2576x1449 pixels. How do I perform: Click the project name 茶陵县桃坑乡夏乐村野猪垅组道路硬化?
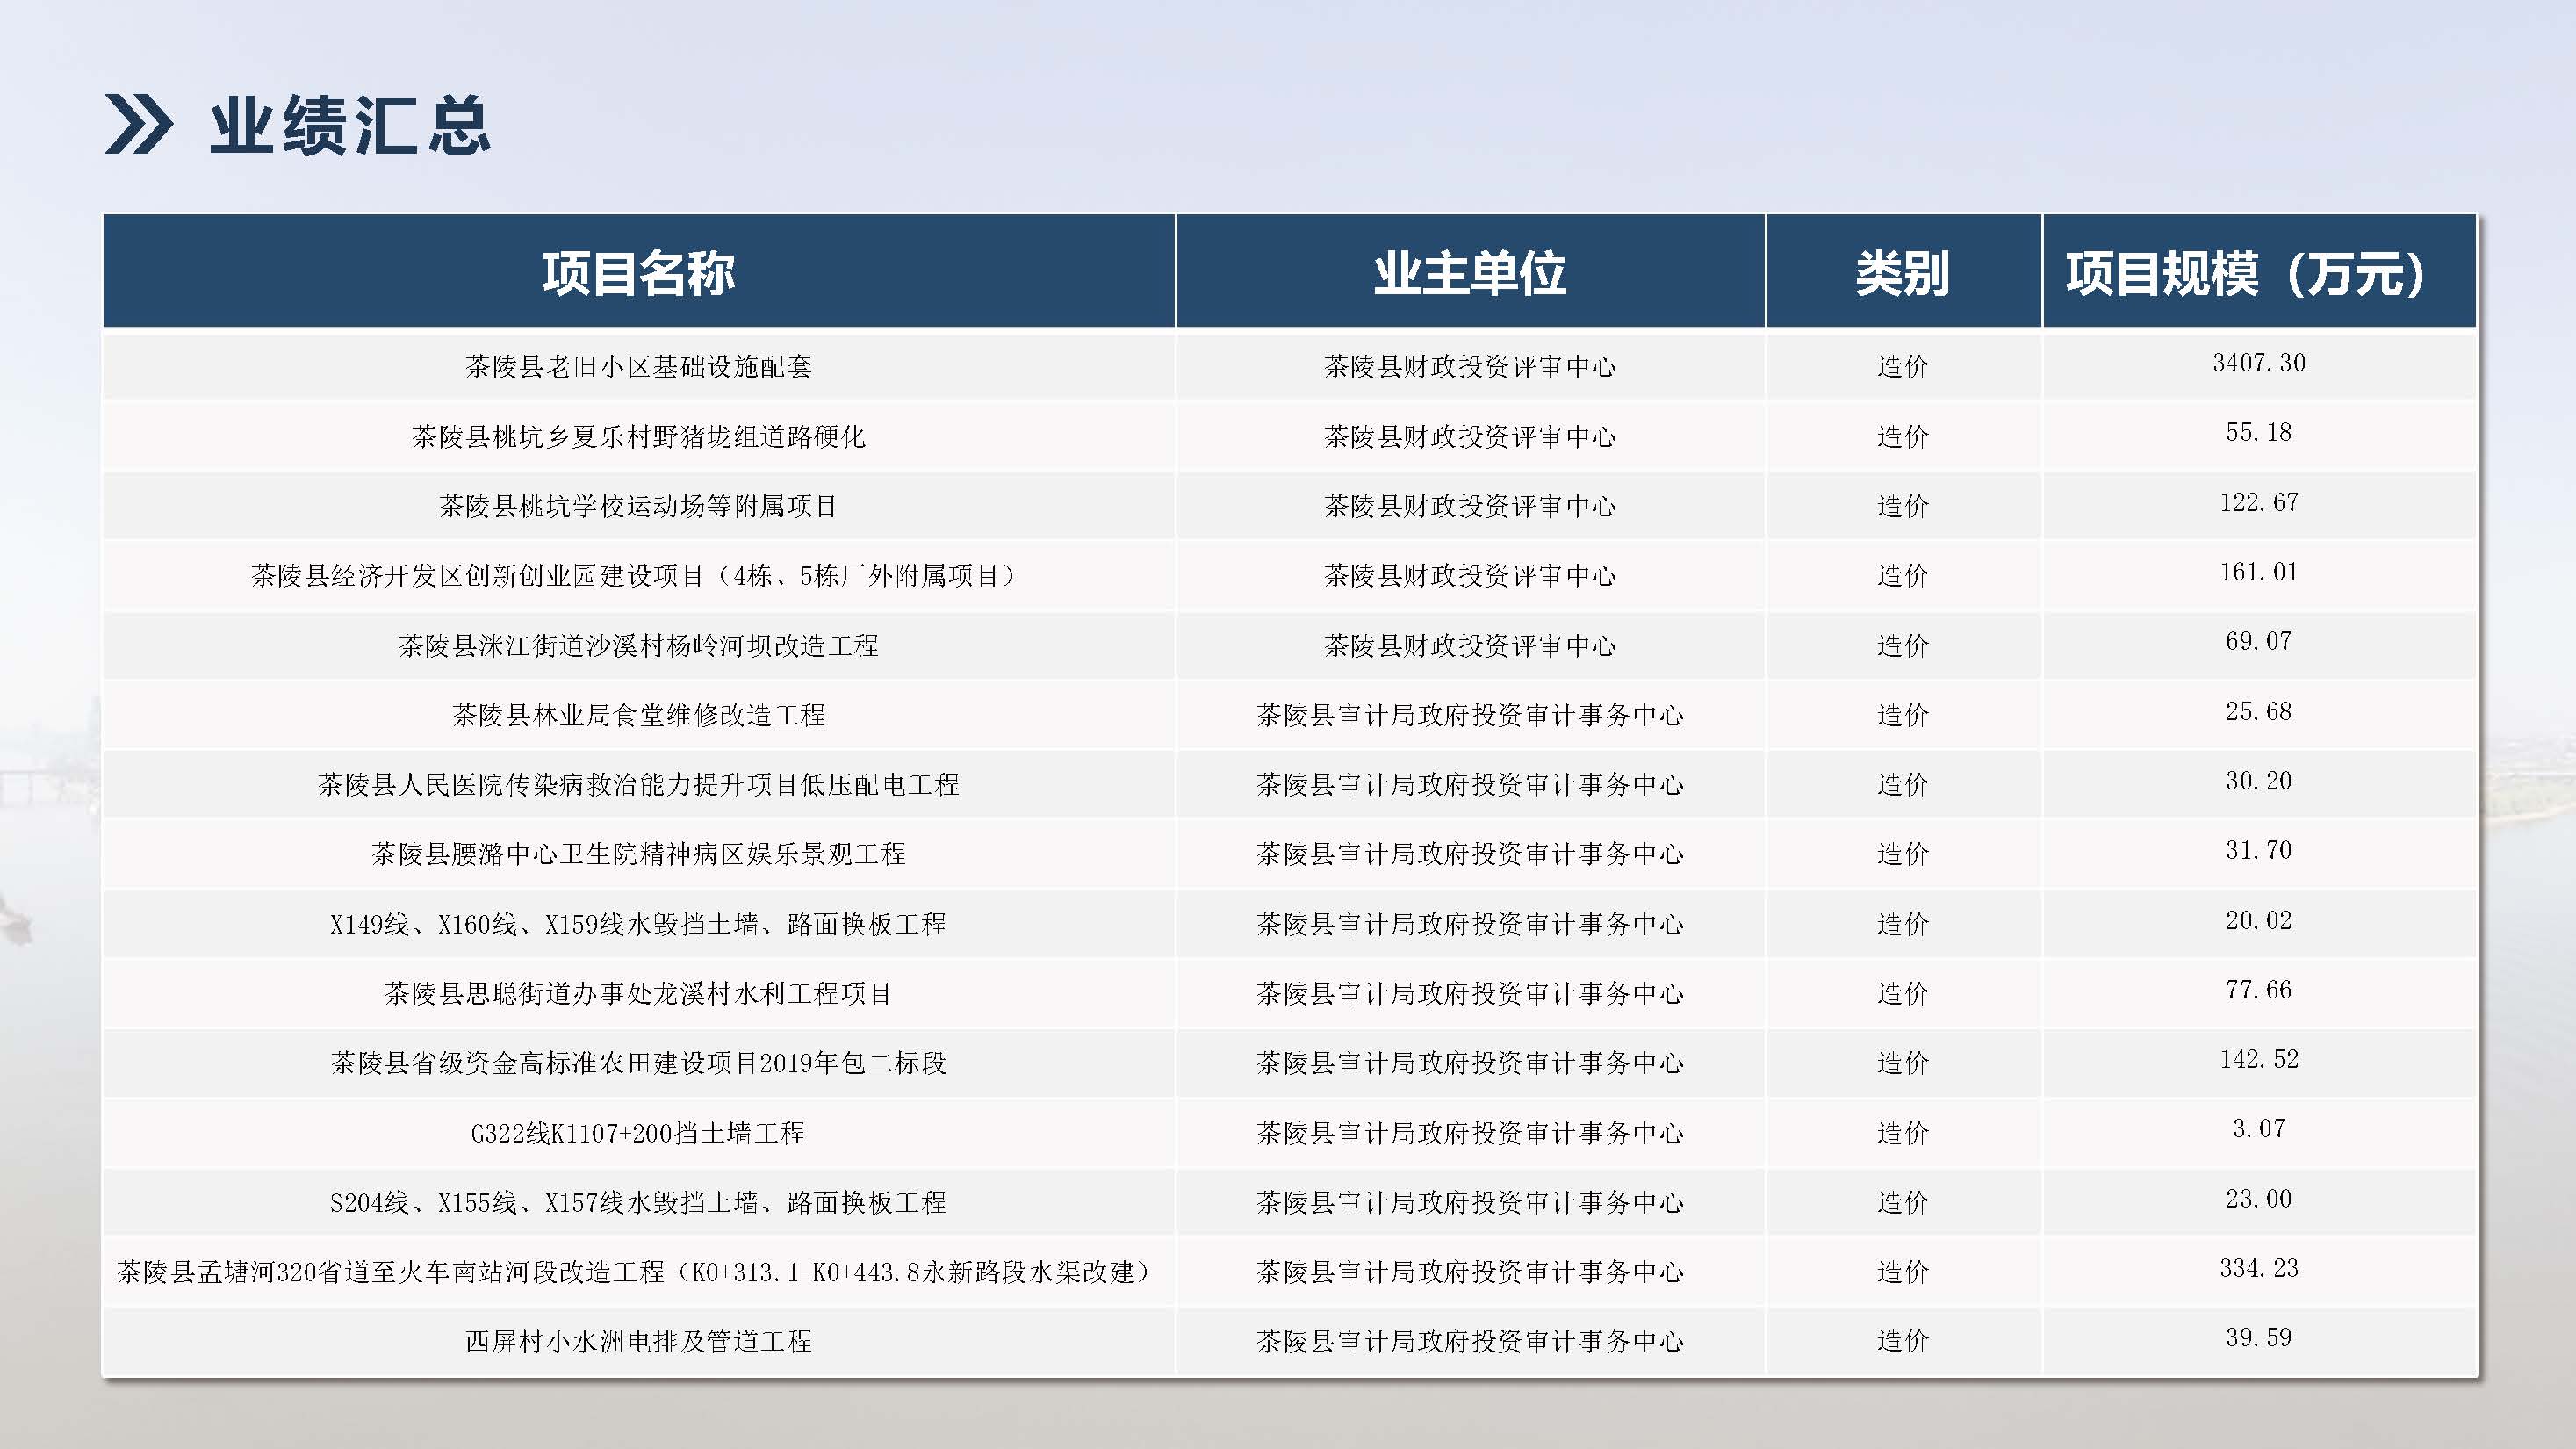point(639,437)
